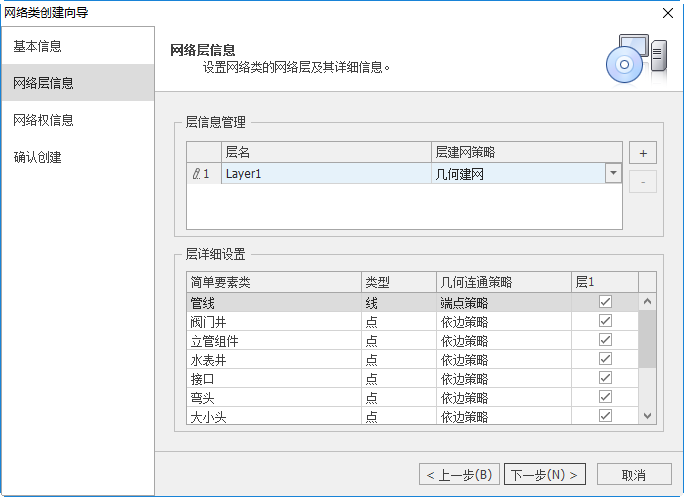Toggle 层1 checkbox for 弯头
The height and width of the screenshot is (497, 684).
coord(605,397)
